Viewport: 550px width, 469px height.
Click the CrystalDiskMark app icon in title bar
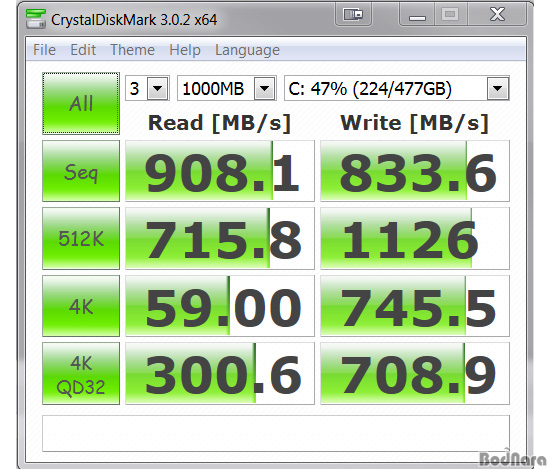pyautogui.click(x=36, y=19)
